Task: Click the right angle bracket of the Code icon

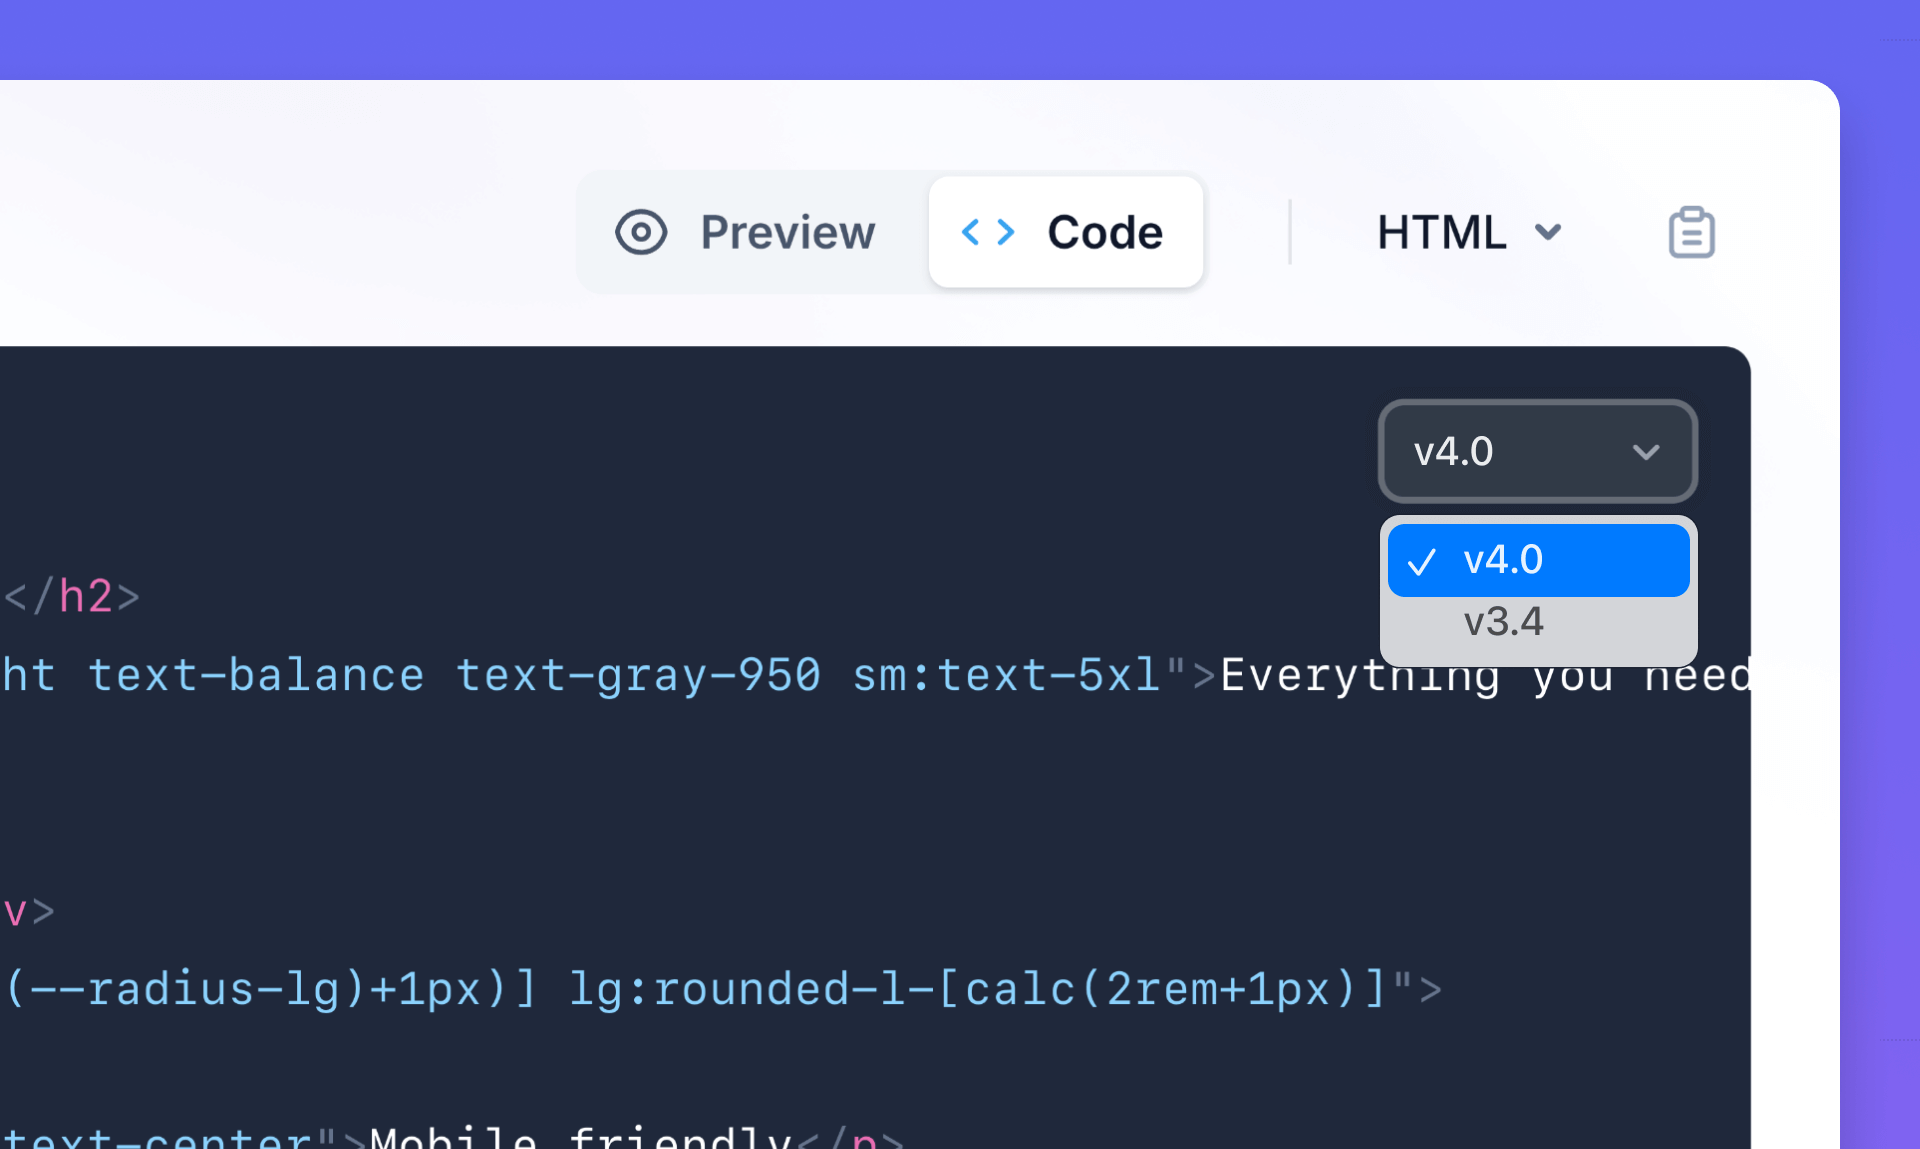Action: pos(1005,231)
